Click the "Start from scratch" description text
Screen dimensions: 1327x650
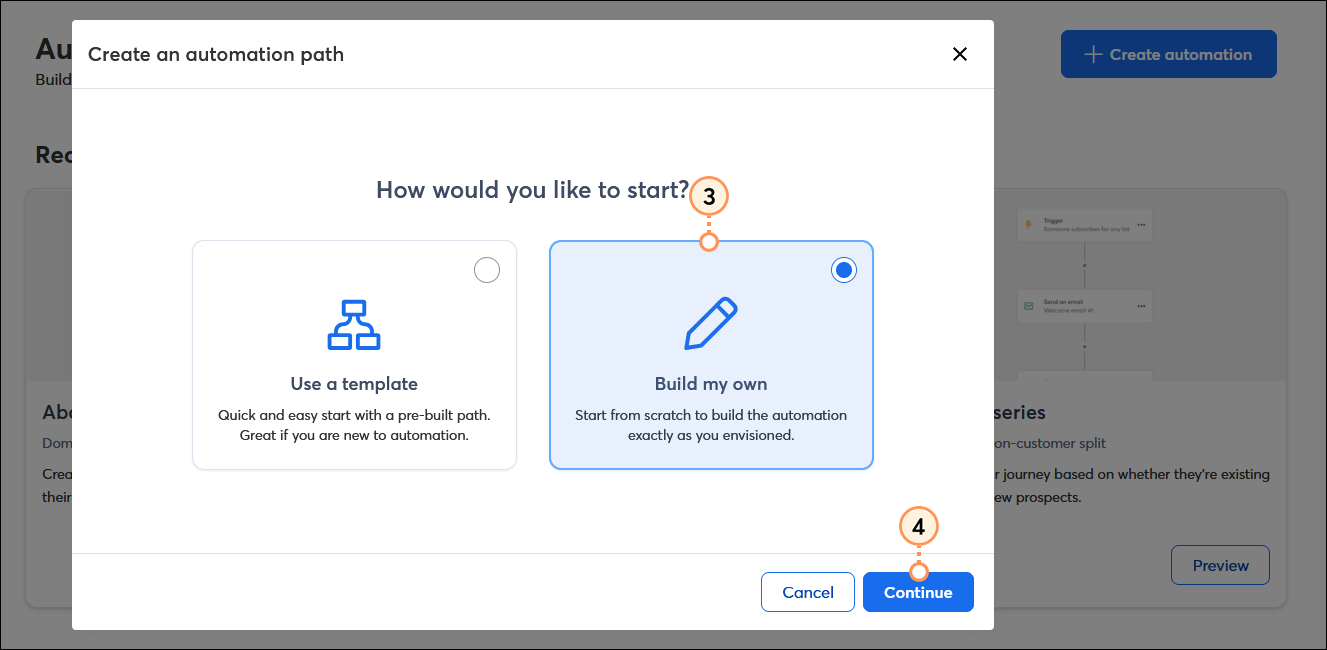coord(711,425)
